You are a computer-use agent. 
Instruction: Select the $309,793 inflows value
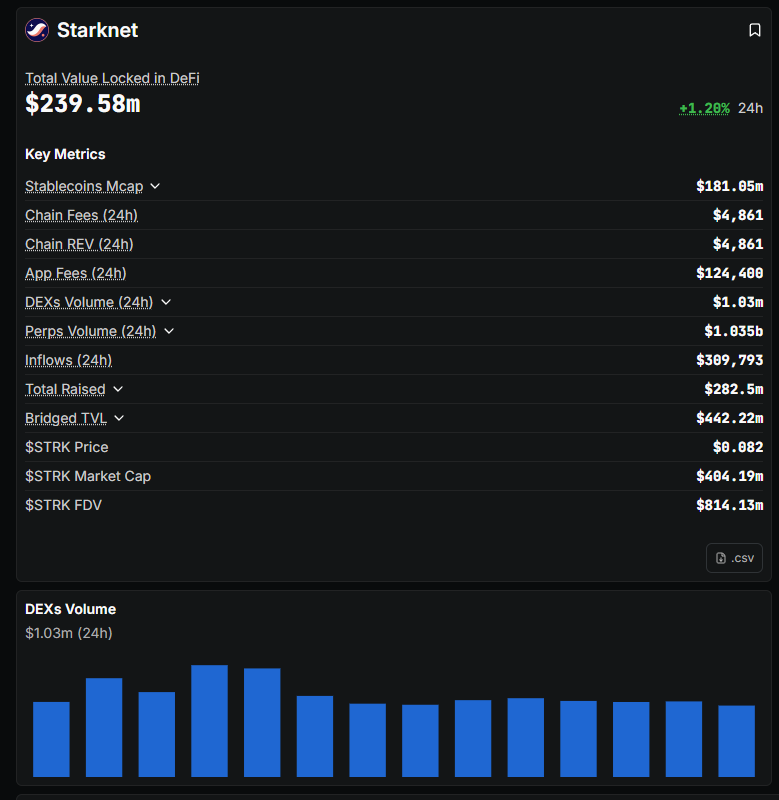pyautogui.click(x=730, y=360)
